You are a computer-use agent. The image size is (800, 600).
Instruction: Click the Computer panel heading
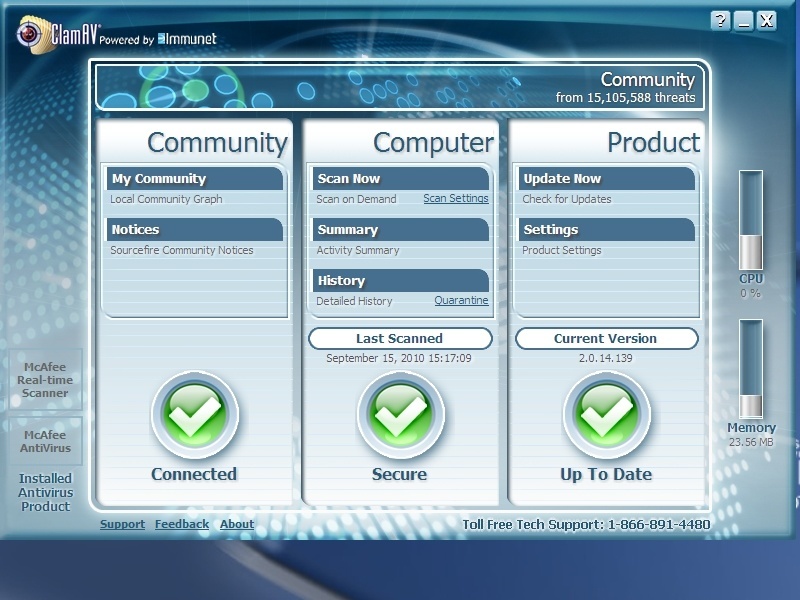pos(433,142)
